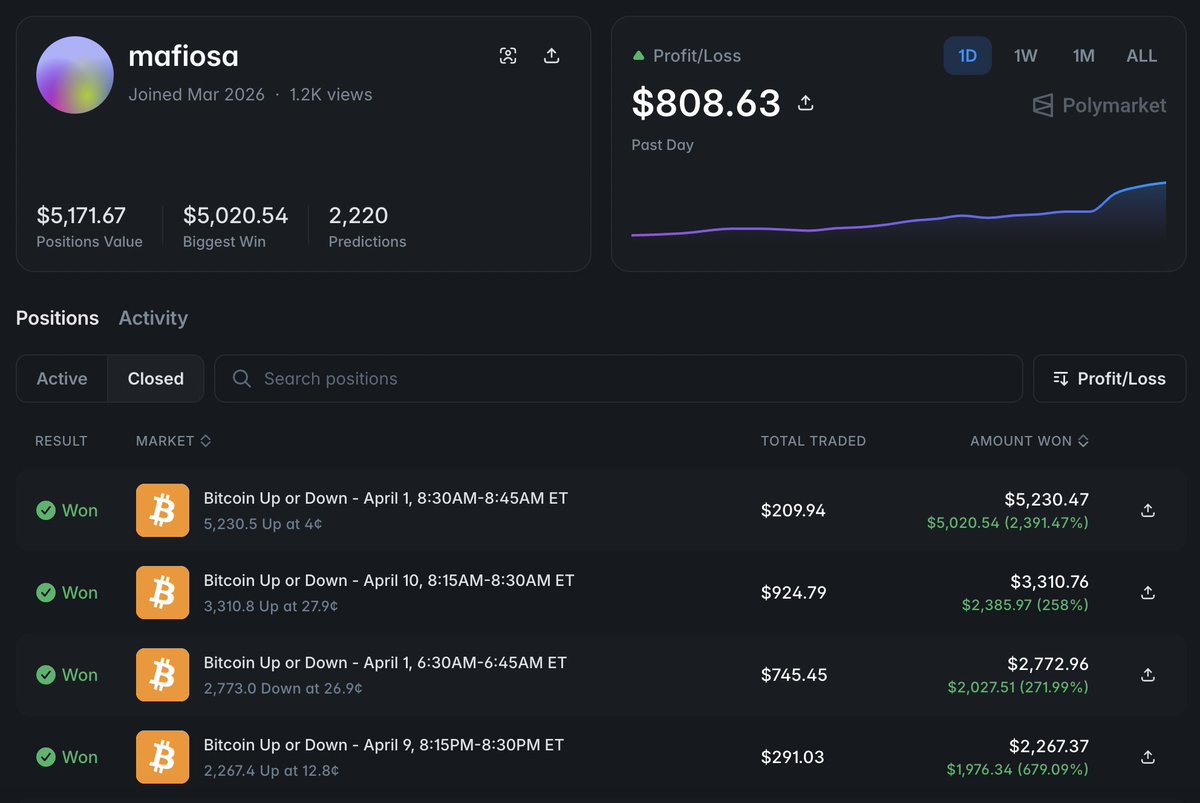
Task: Click "$5,020.54 (2,391.47%)" gain
Action: [x=1008, y=522]
